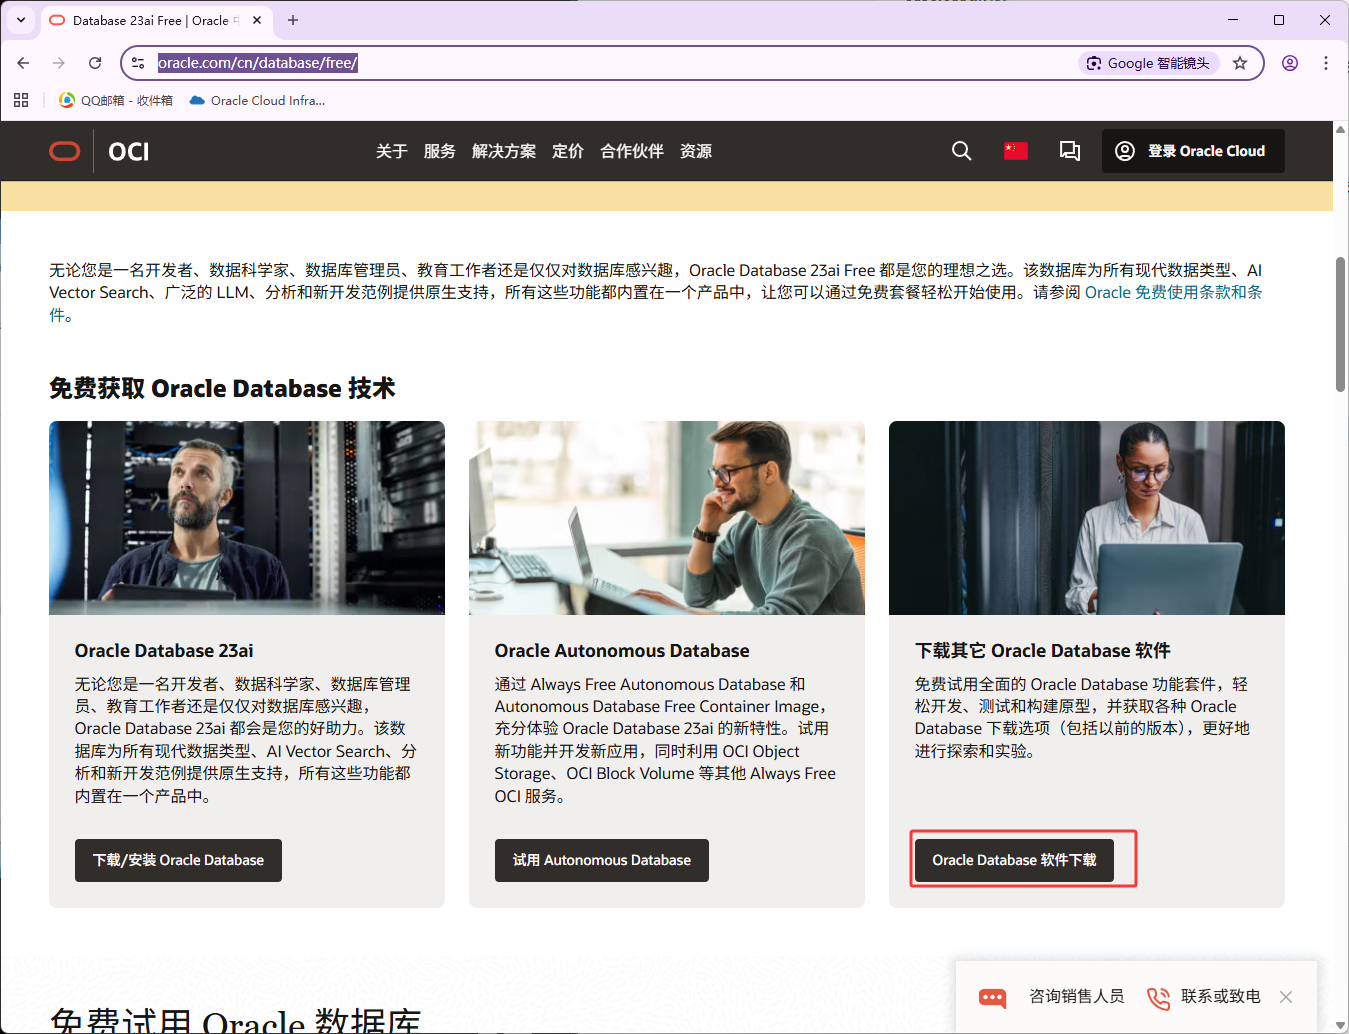Click the 下载其它 Oracle Database 软件 card image
The width and height of the screenshot is (1349, 1034).
(1087, 518)
